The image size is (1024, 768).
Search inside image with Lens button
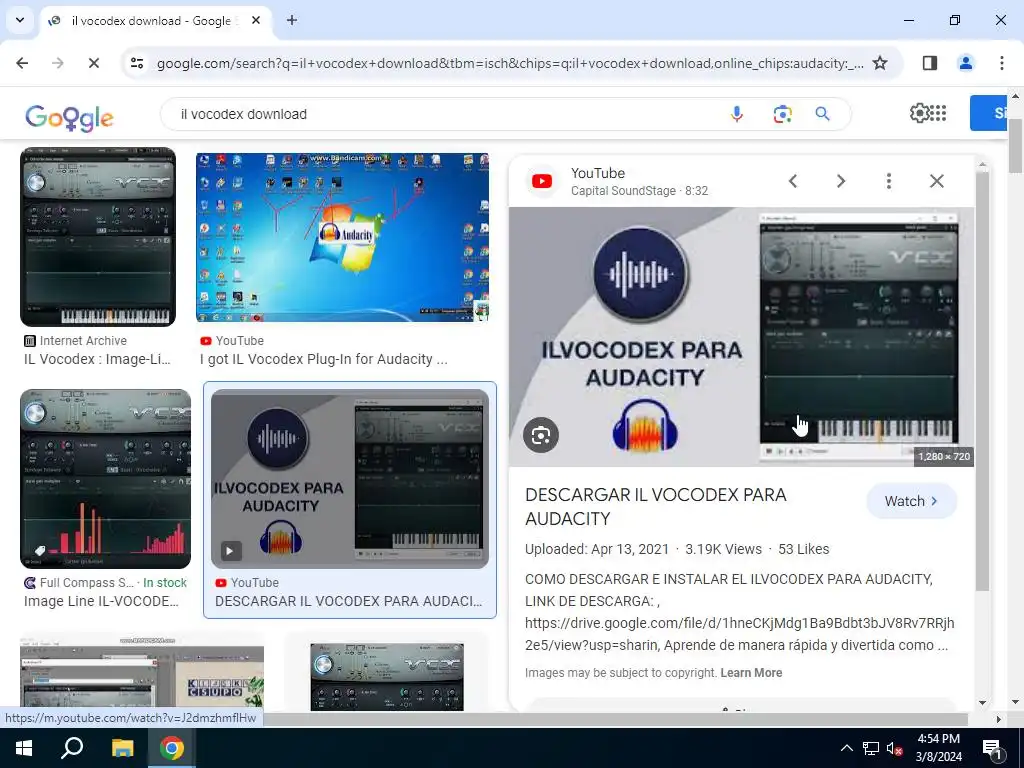point(541,435)
